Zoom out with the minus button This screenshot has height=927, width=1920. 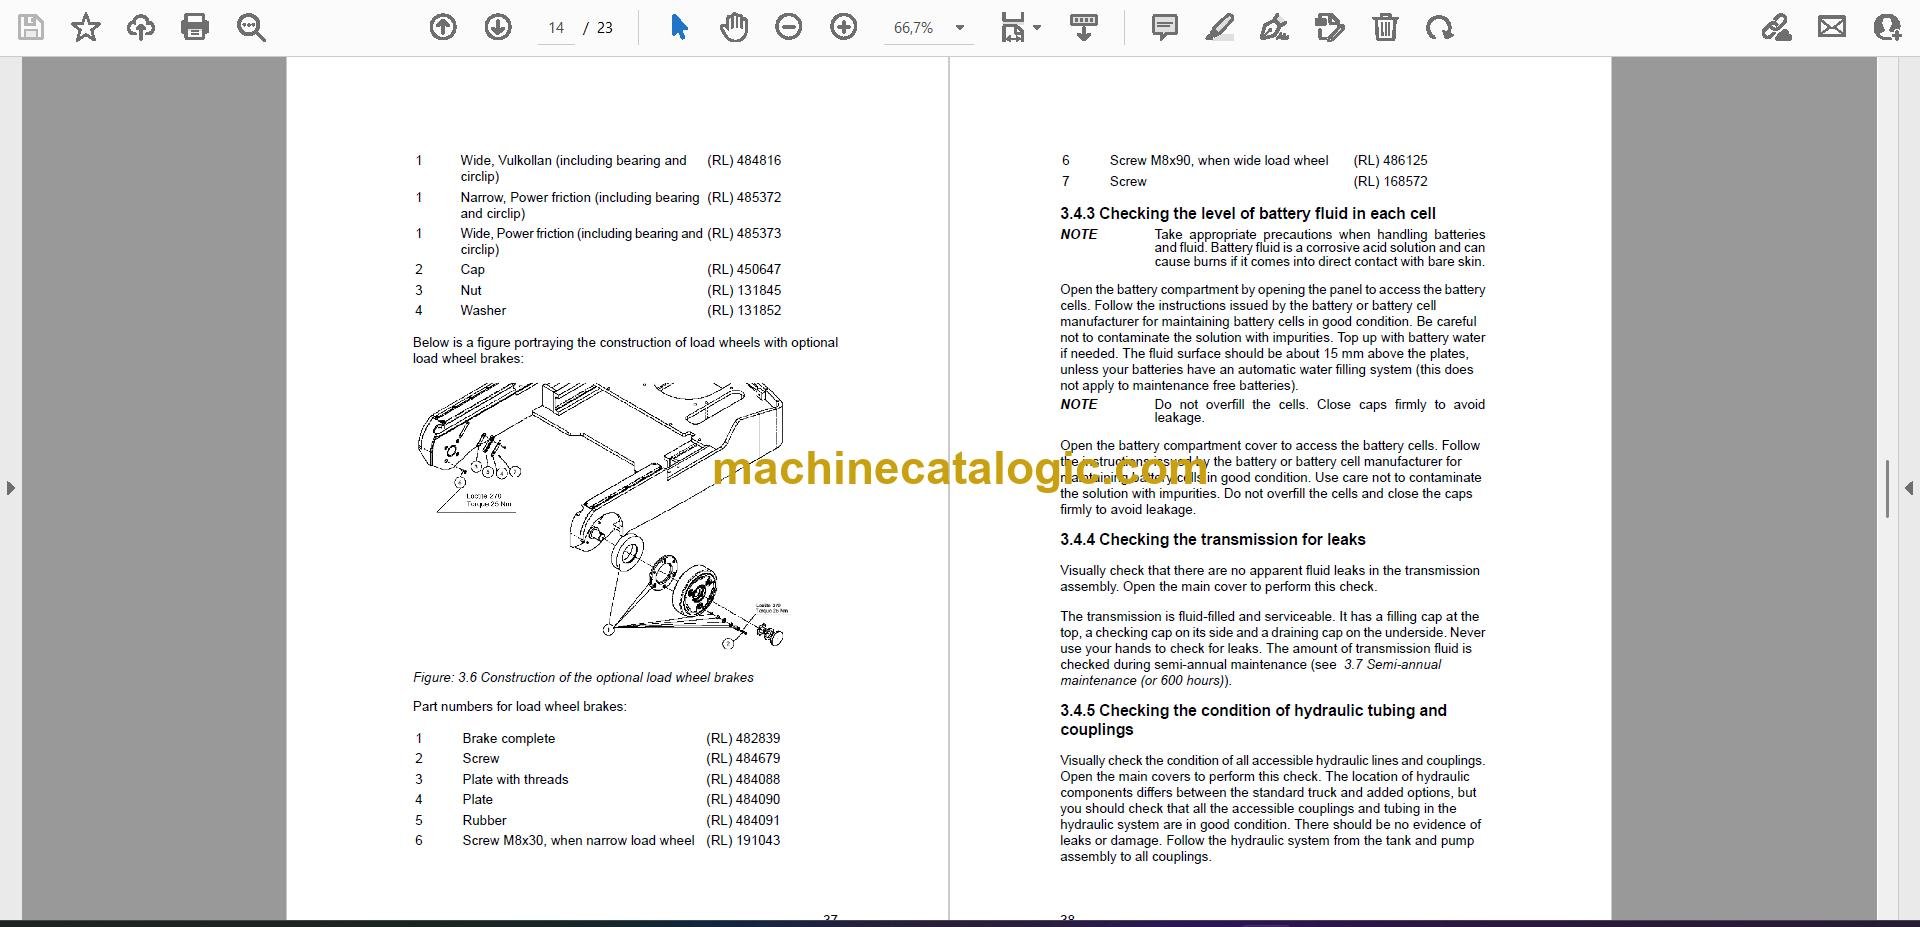click(x=789, y=27)
